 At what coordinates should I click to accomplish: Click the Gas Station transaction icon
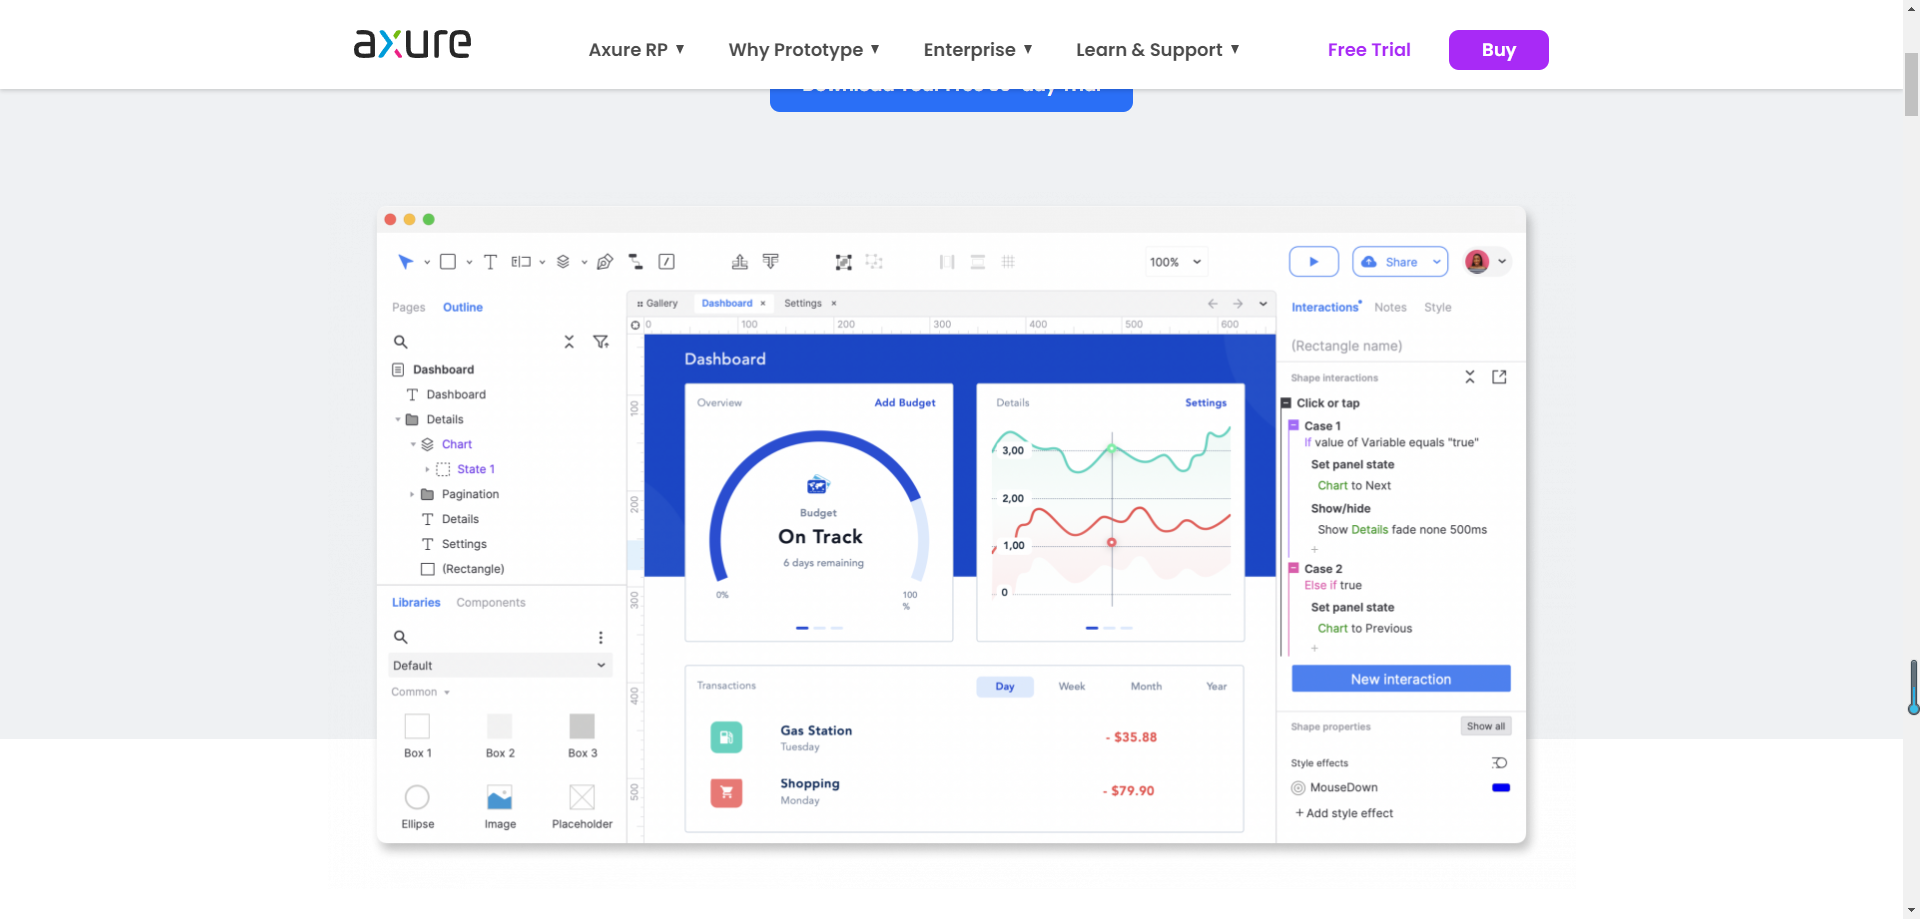point(726,737)
